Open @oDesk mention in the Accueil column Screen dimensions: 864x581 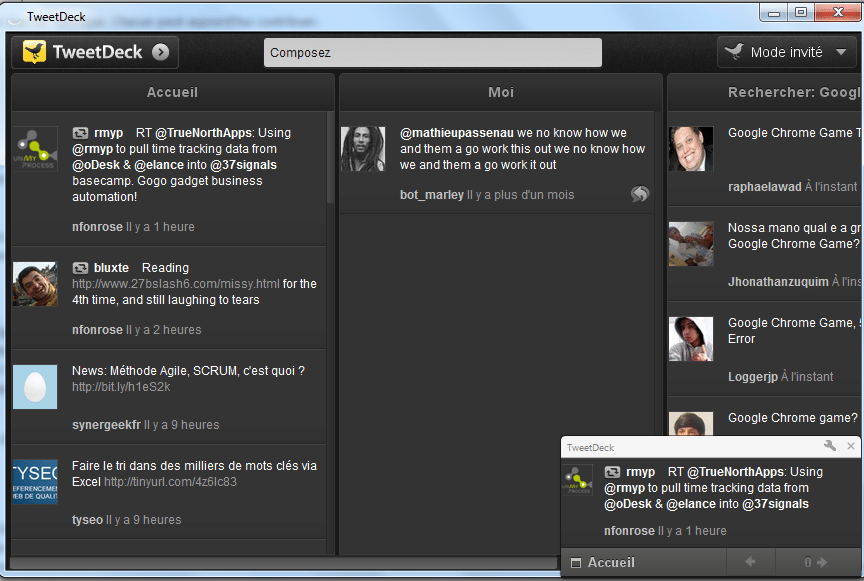(x=96, y=165)
